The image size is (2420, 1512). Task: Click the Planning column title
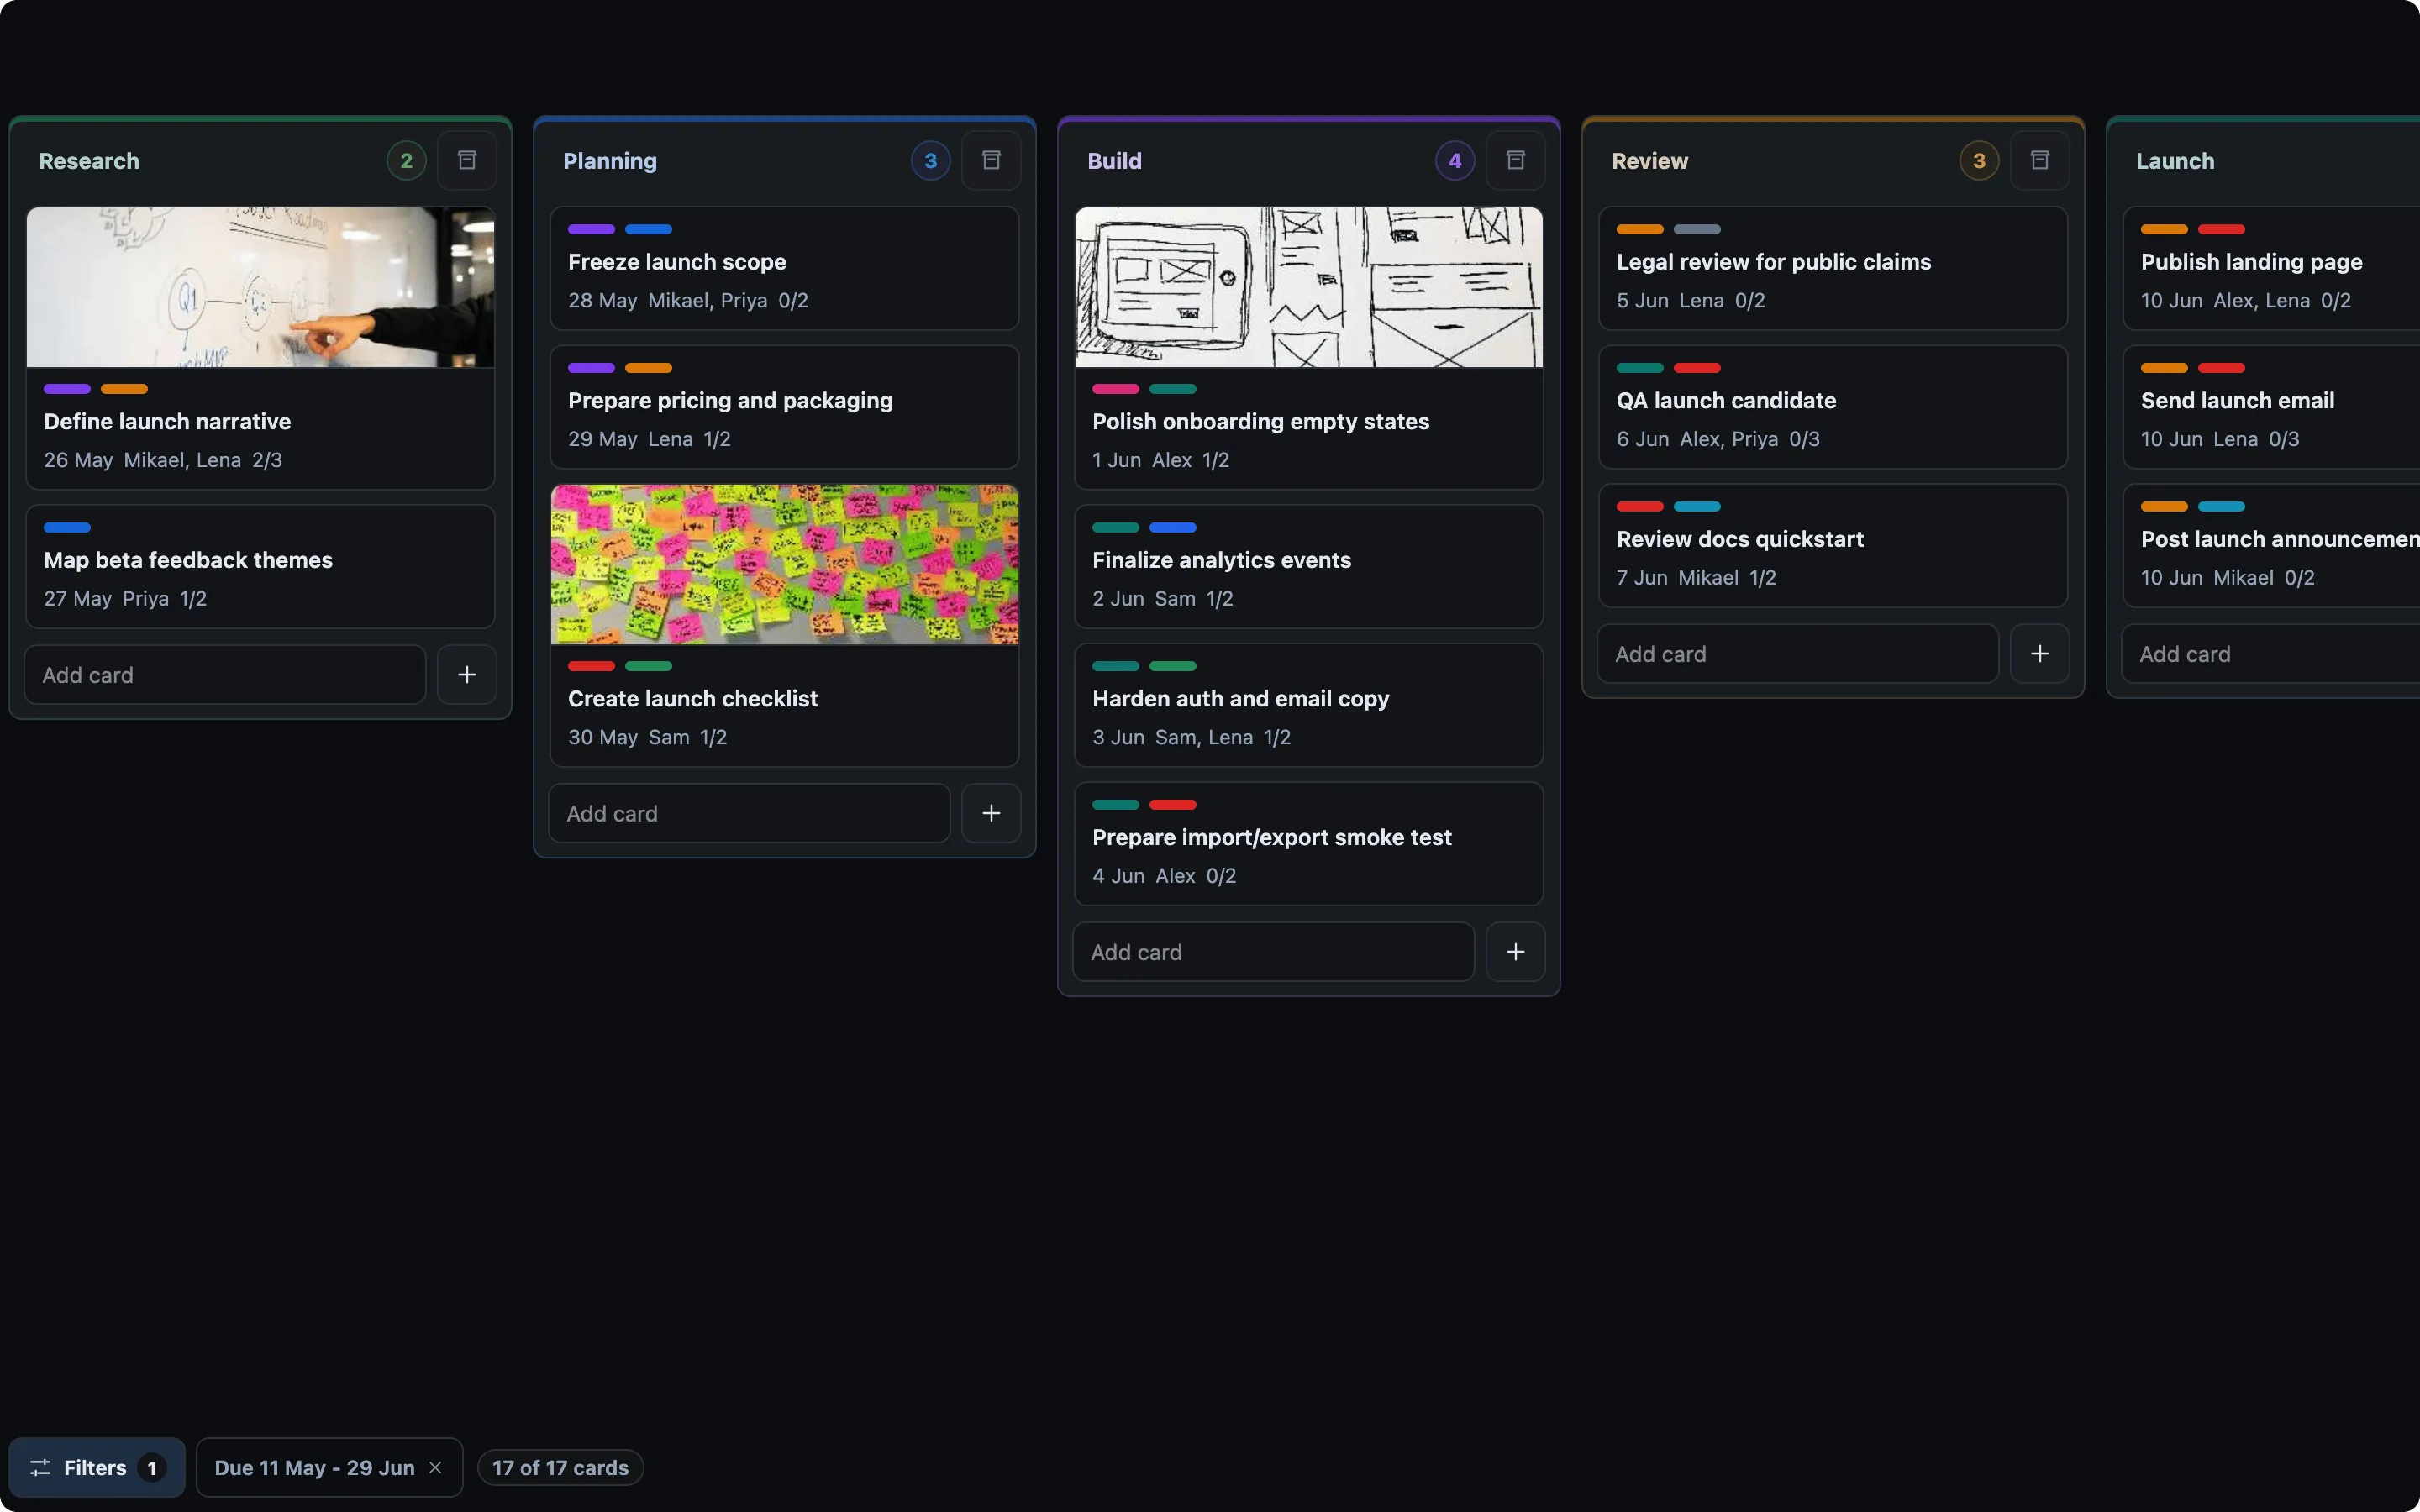[x=610, y=161]
